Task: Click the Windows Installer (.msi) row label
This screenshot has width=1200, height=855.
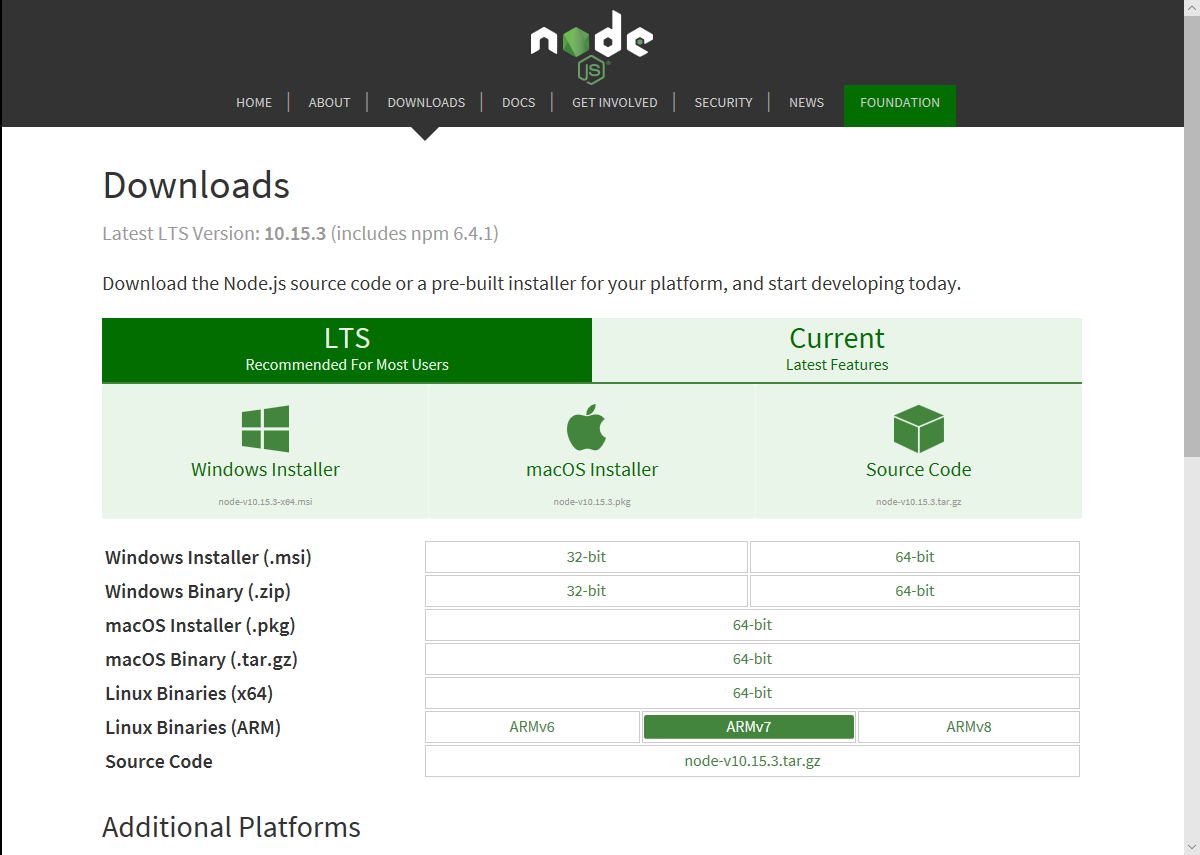Action: (x=208, y=558)
